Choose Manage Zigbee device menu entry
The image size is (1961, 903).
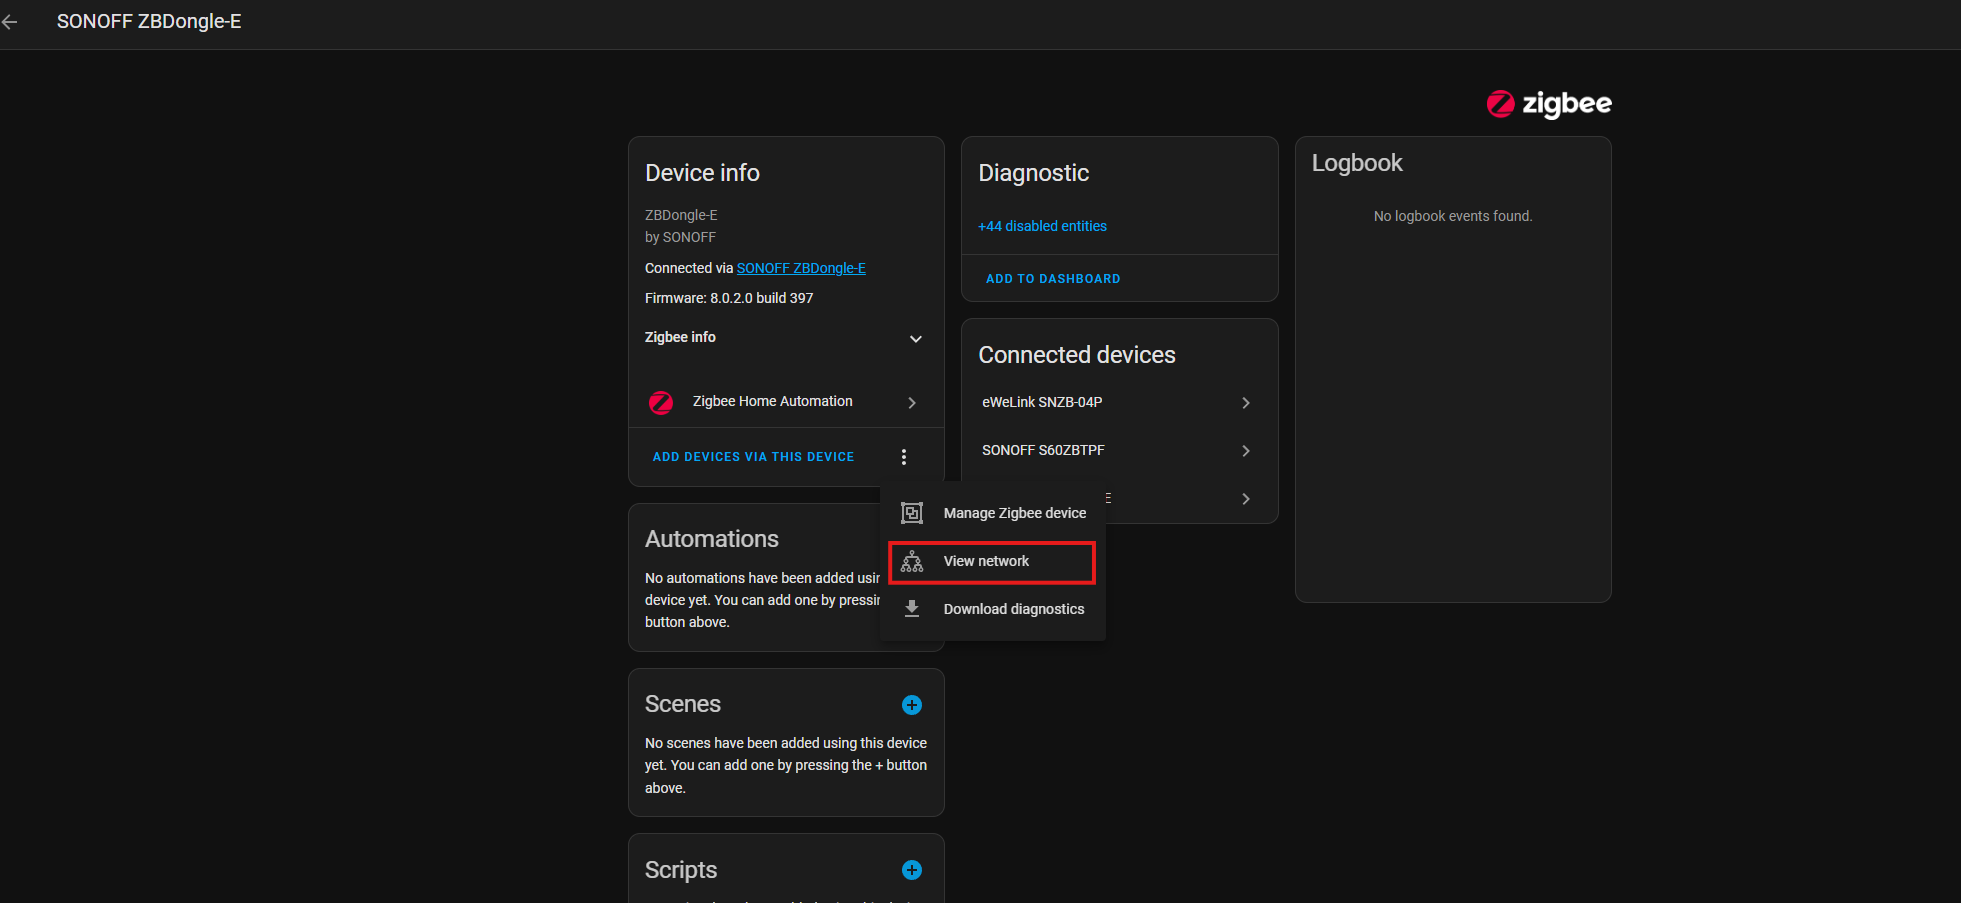(x=1014, y=512)
